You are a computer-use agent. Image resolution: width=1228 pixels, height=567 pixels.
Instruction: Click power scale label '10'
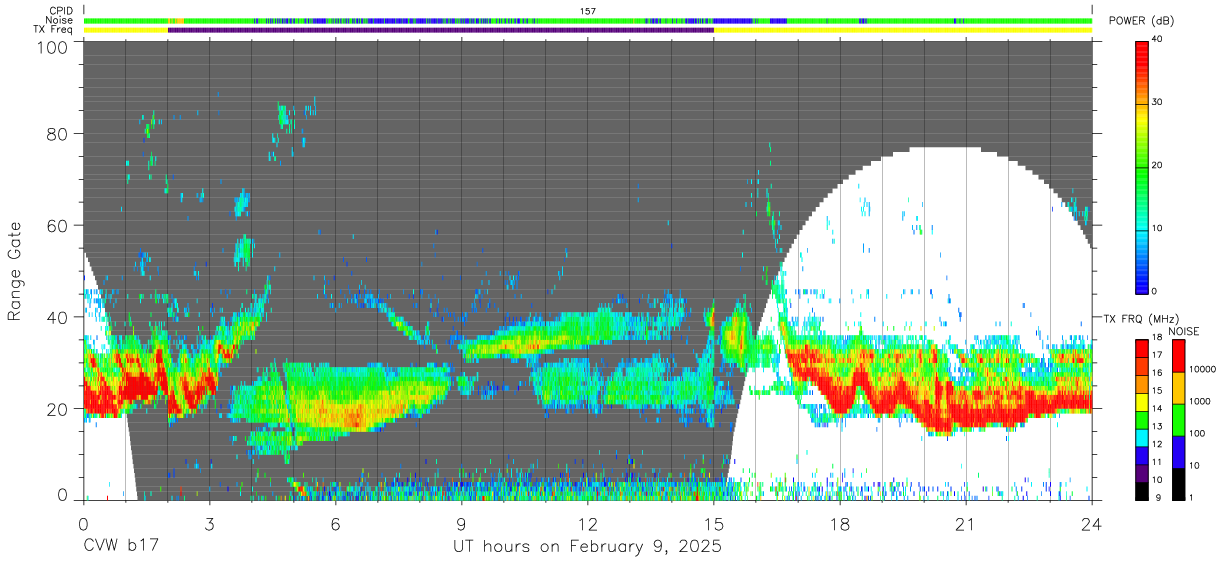1158,229
